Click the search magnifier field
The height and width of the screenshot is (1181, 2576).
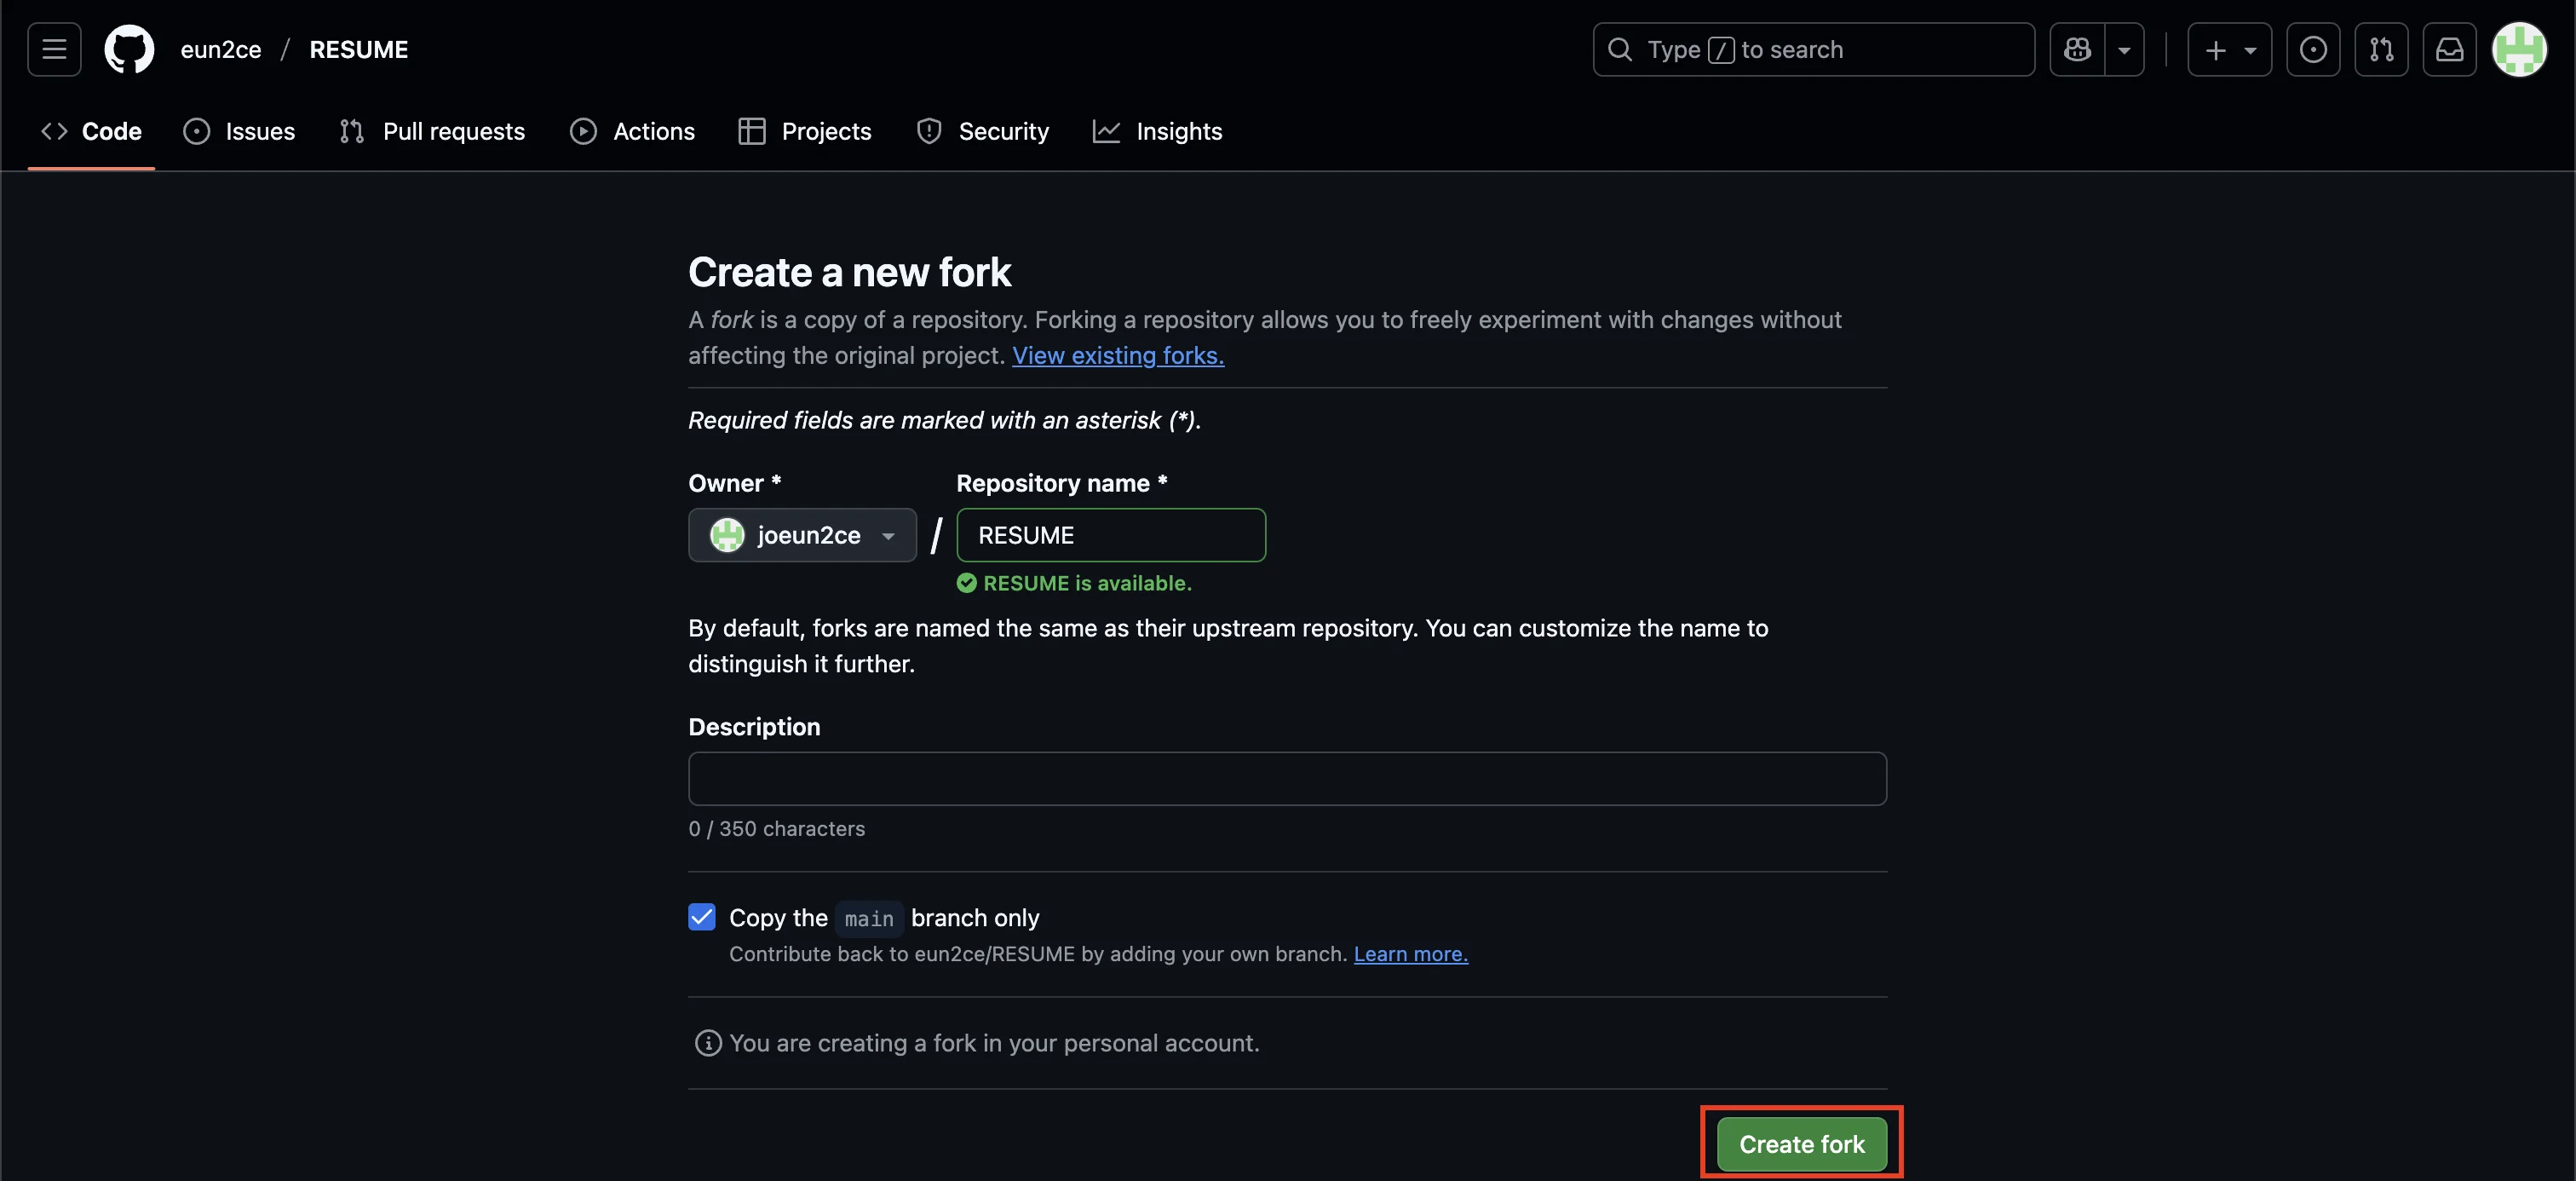(x=1812, y=49)
